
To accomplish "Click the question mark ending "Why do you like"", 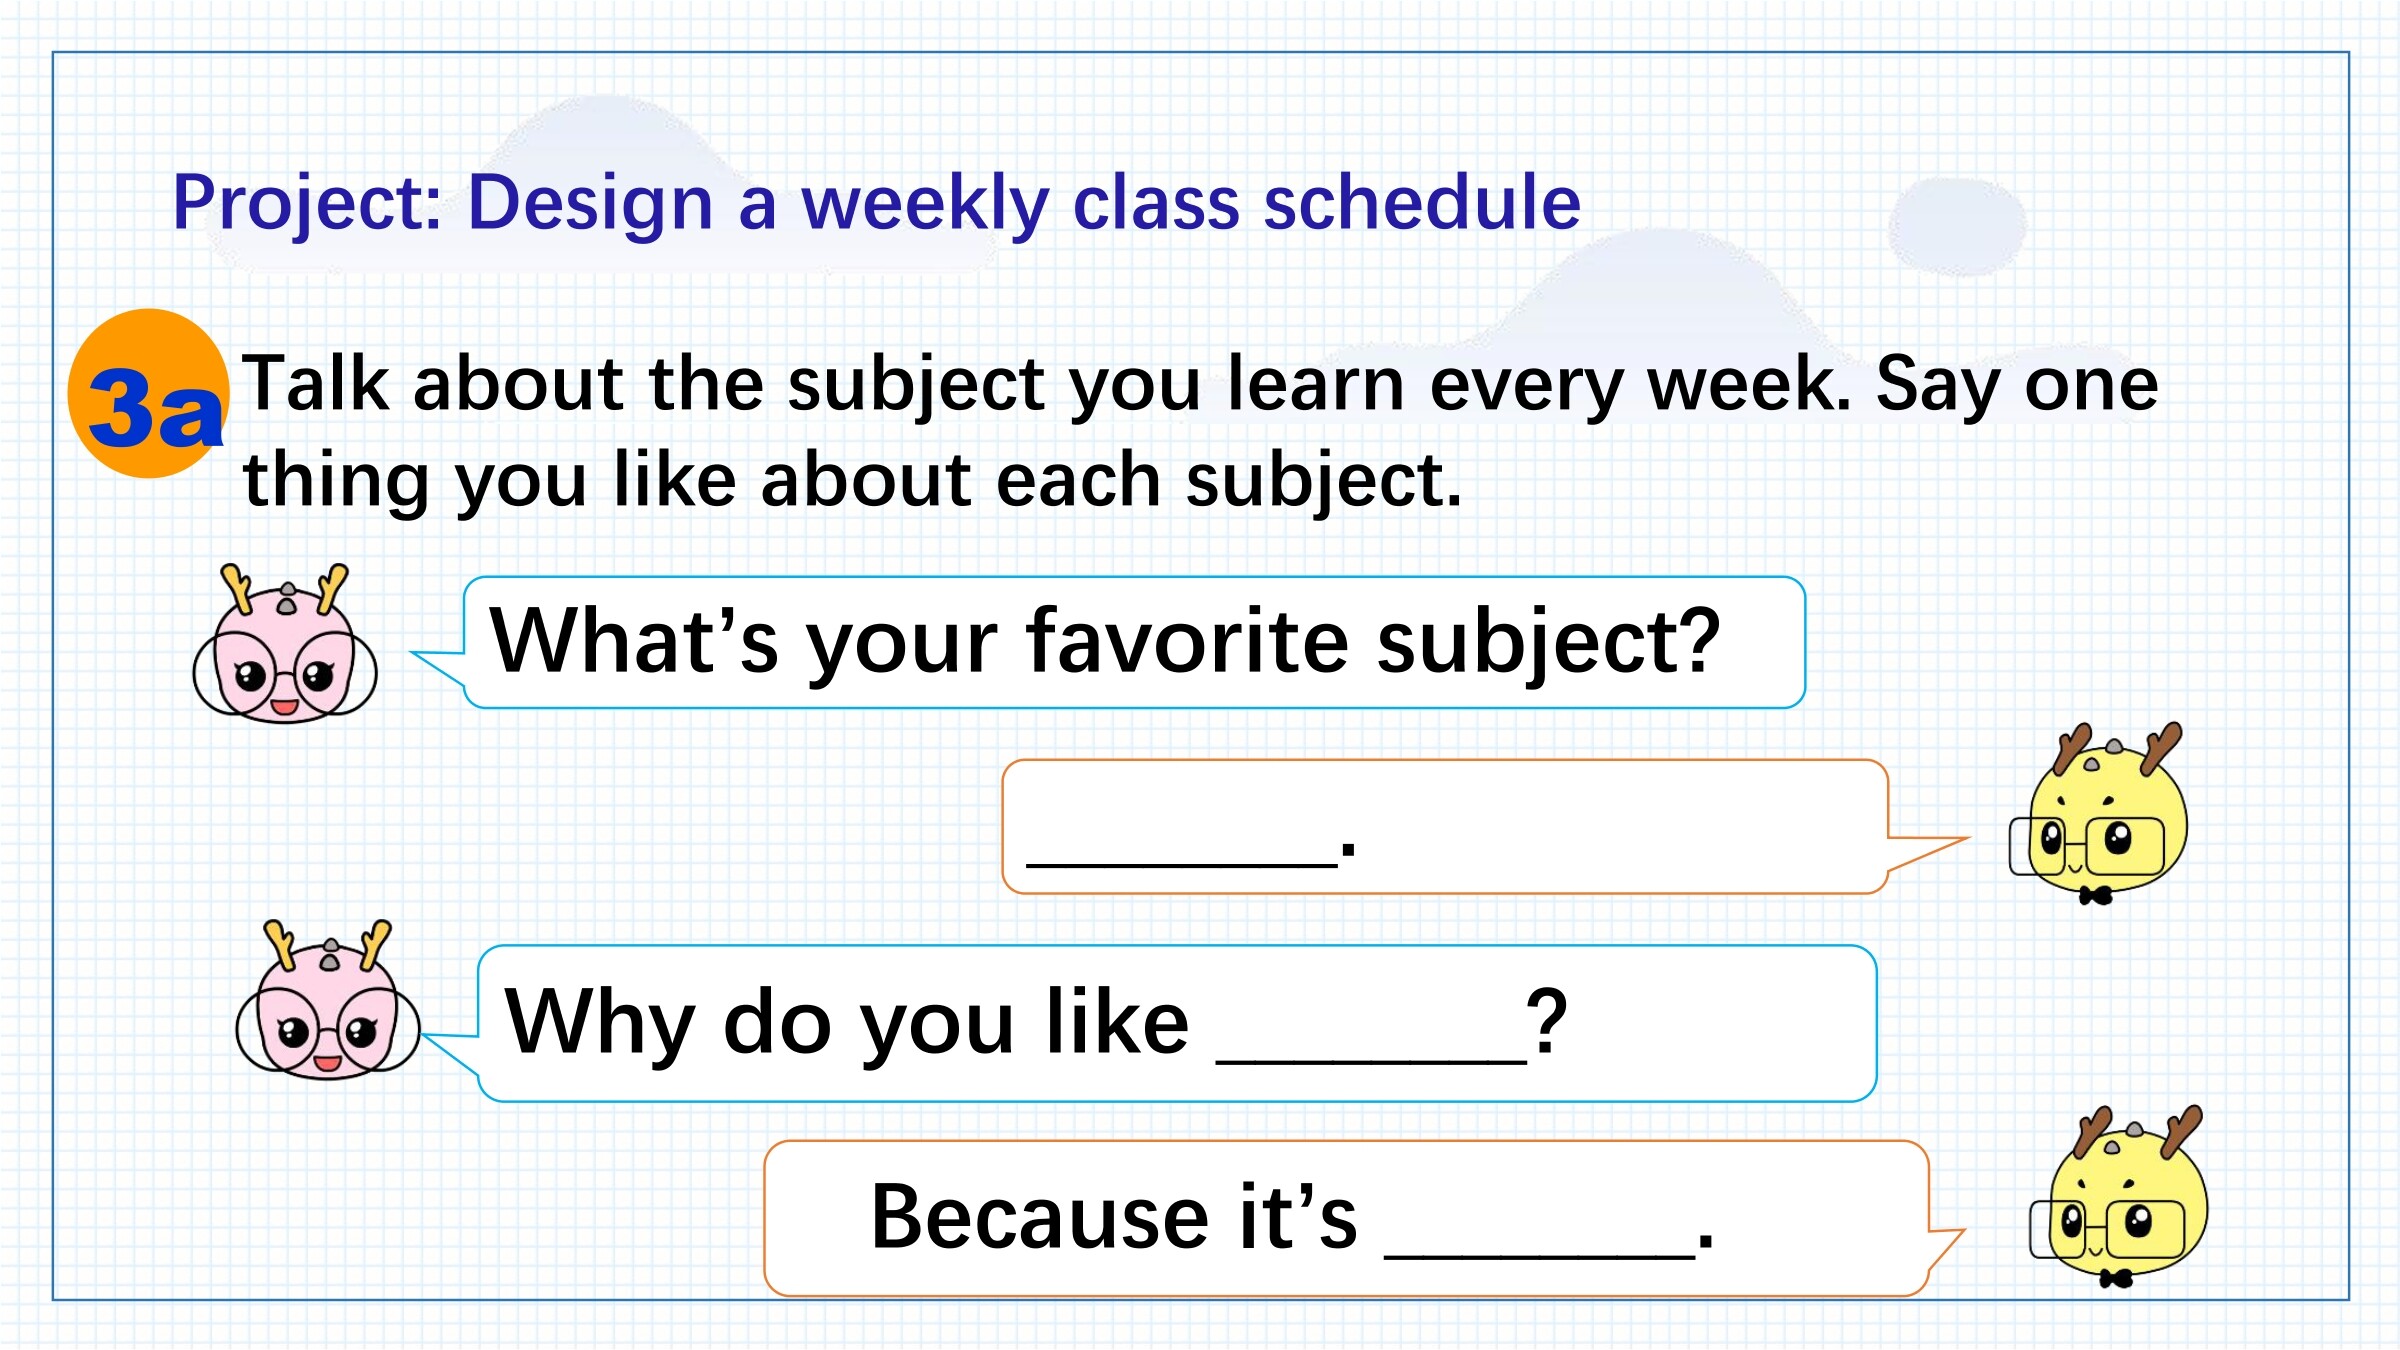I will click(x=1547, y=1022).
